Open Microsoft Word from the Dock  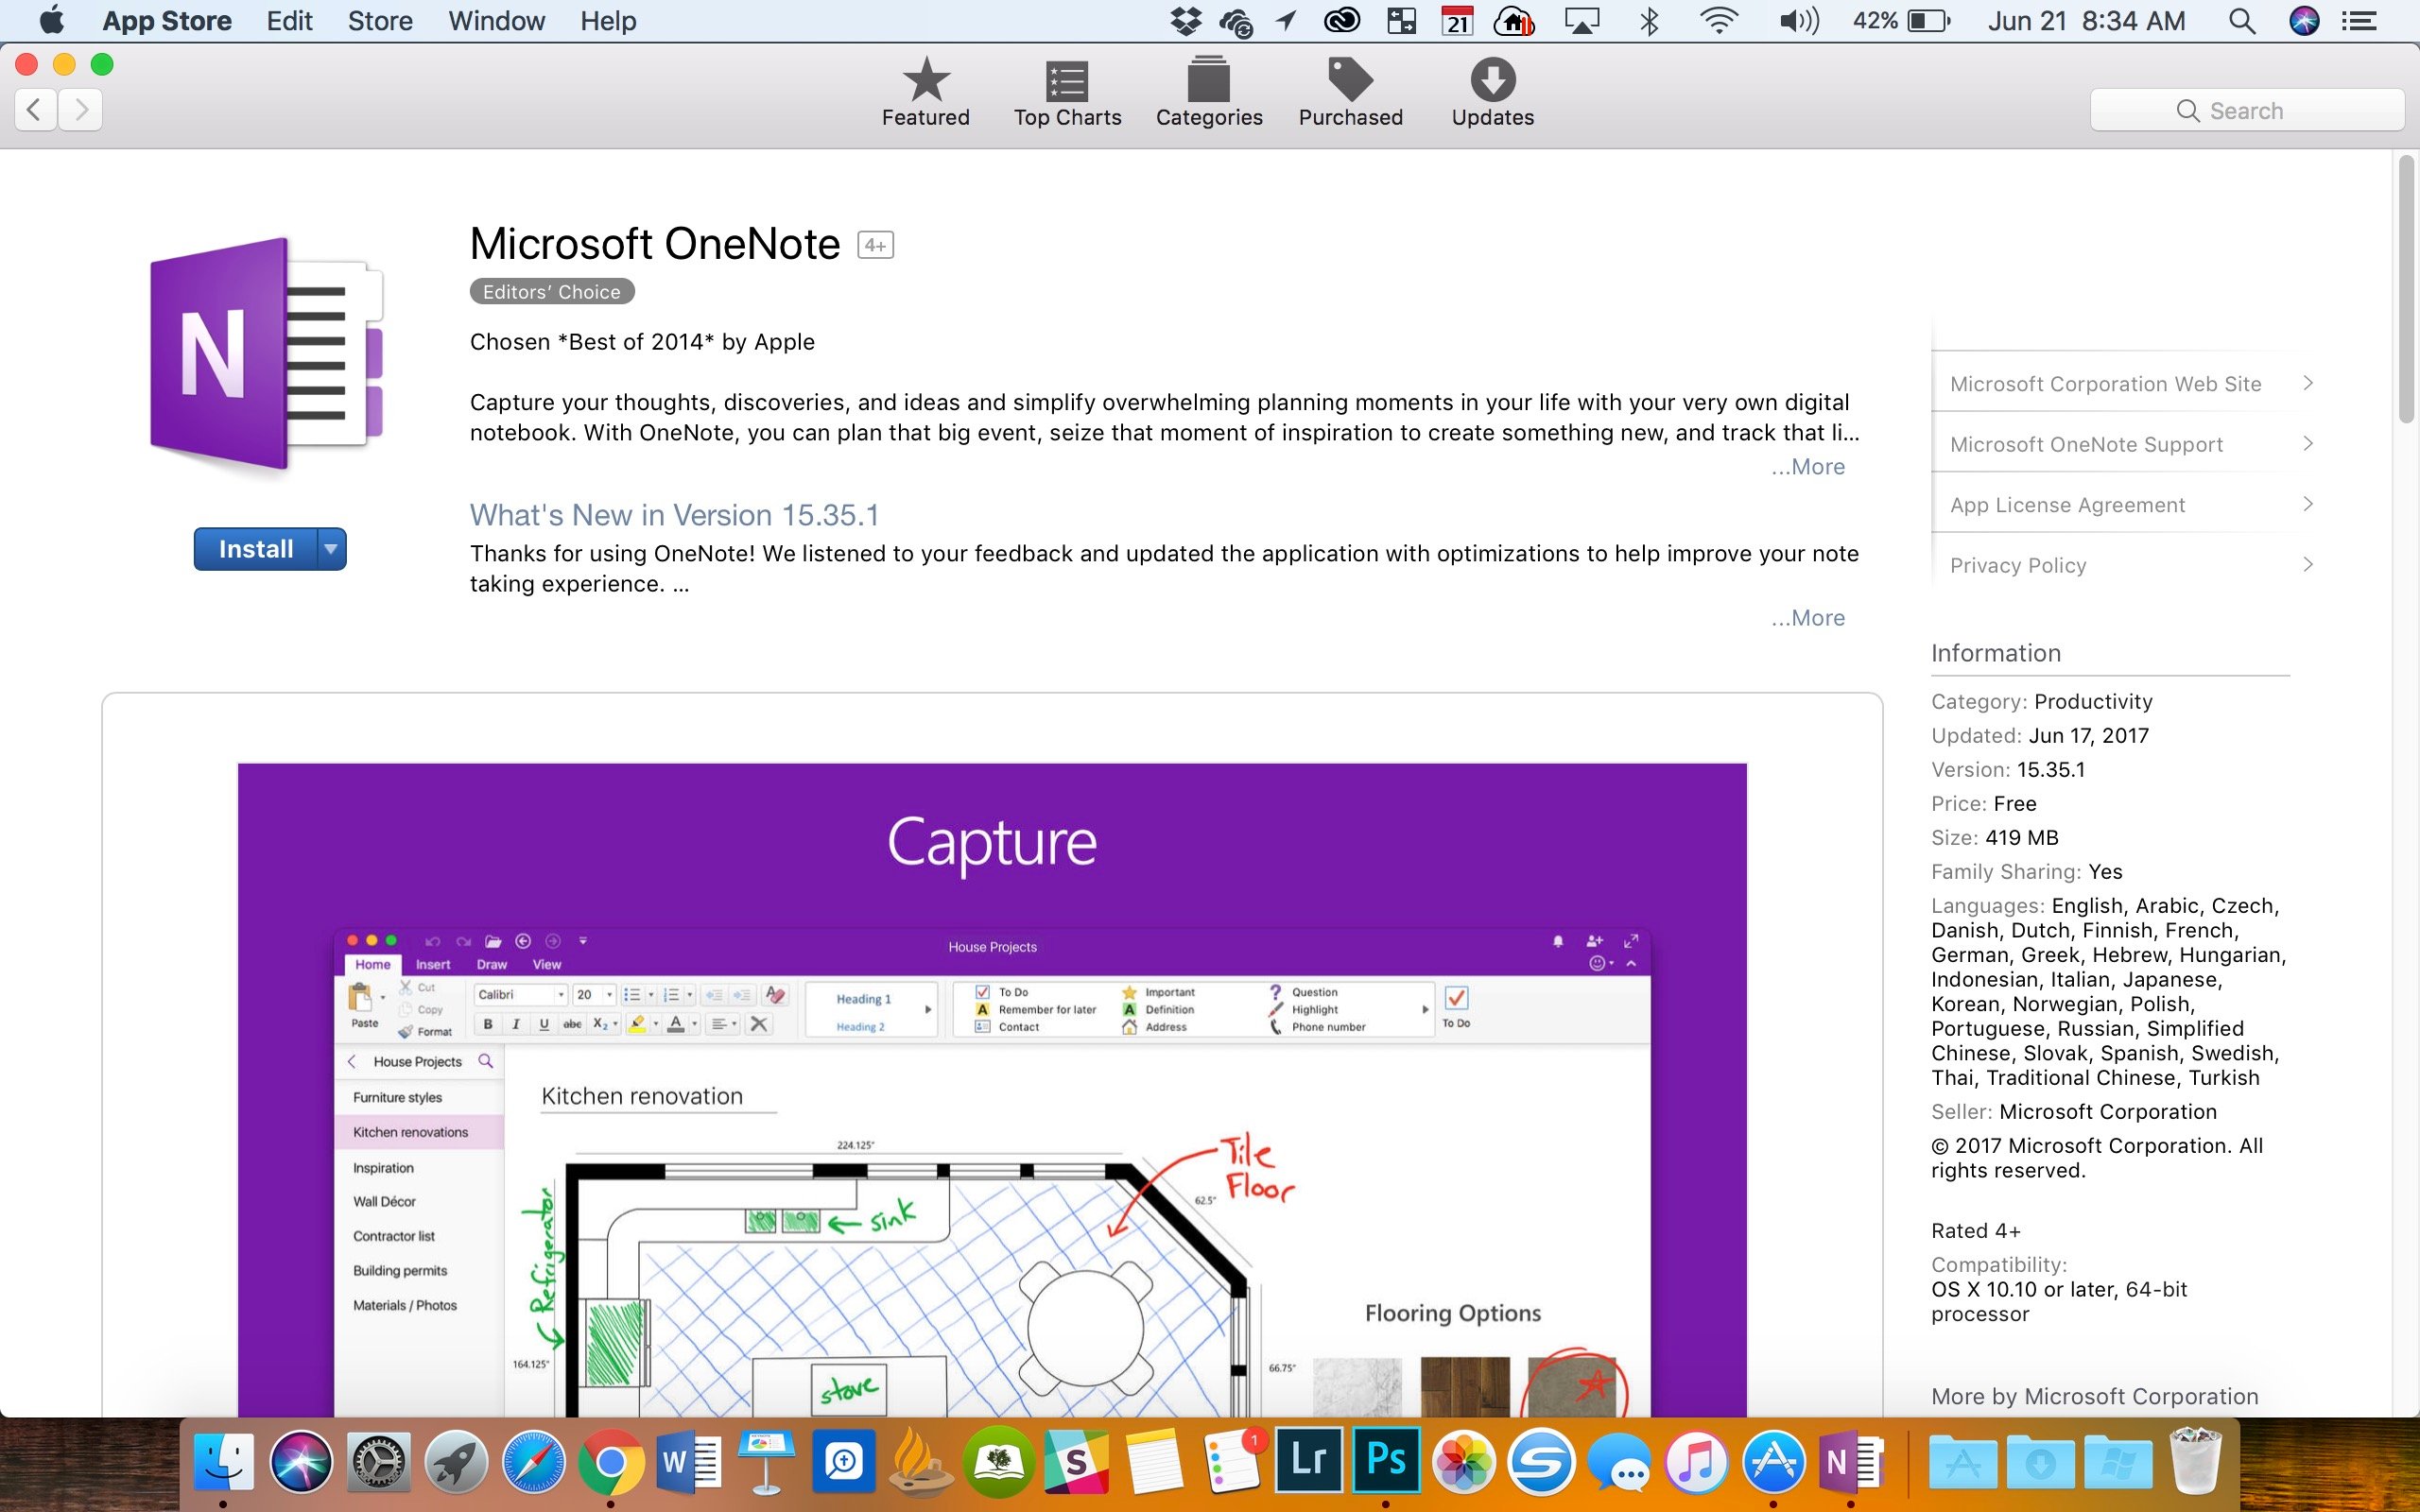pyautogui.click(x=689, y=1462)
